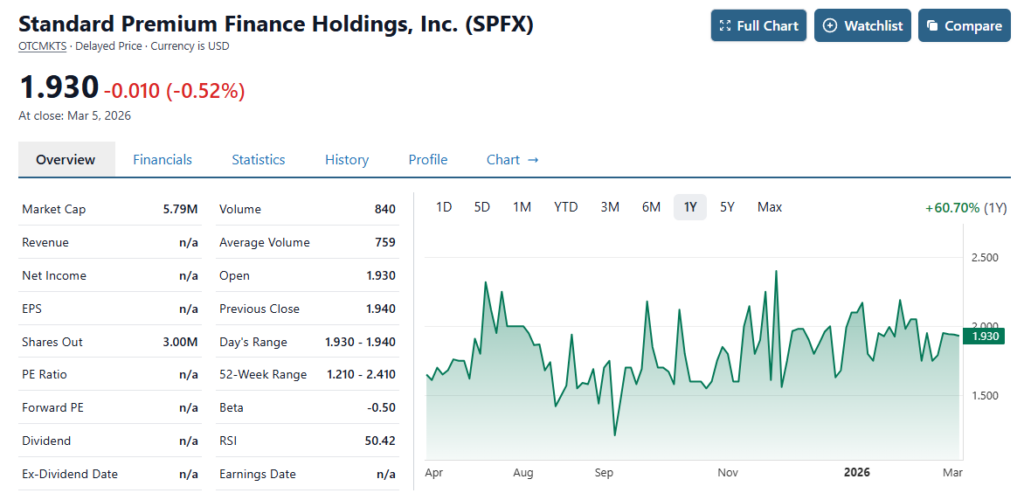Switch chart to 6M range

[651, 207]
